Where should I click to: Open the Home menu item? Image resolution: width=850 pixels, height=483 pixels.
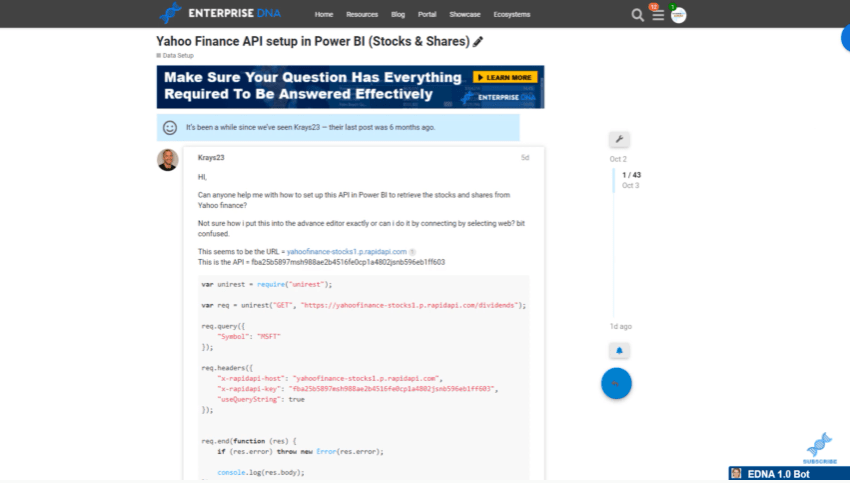coord(324,15)
